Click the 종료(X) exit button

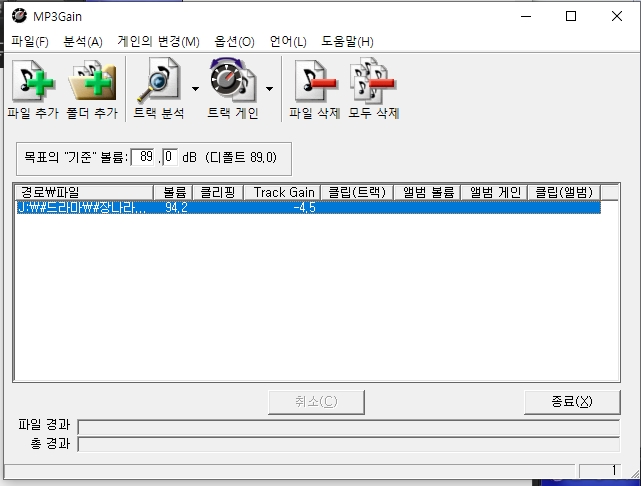[x=572, y=402]
